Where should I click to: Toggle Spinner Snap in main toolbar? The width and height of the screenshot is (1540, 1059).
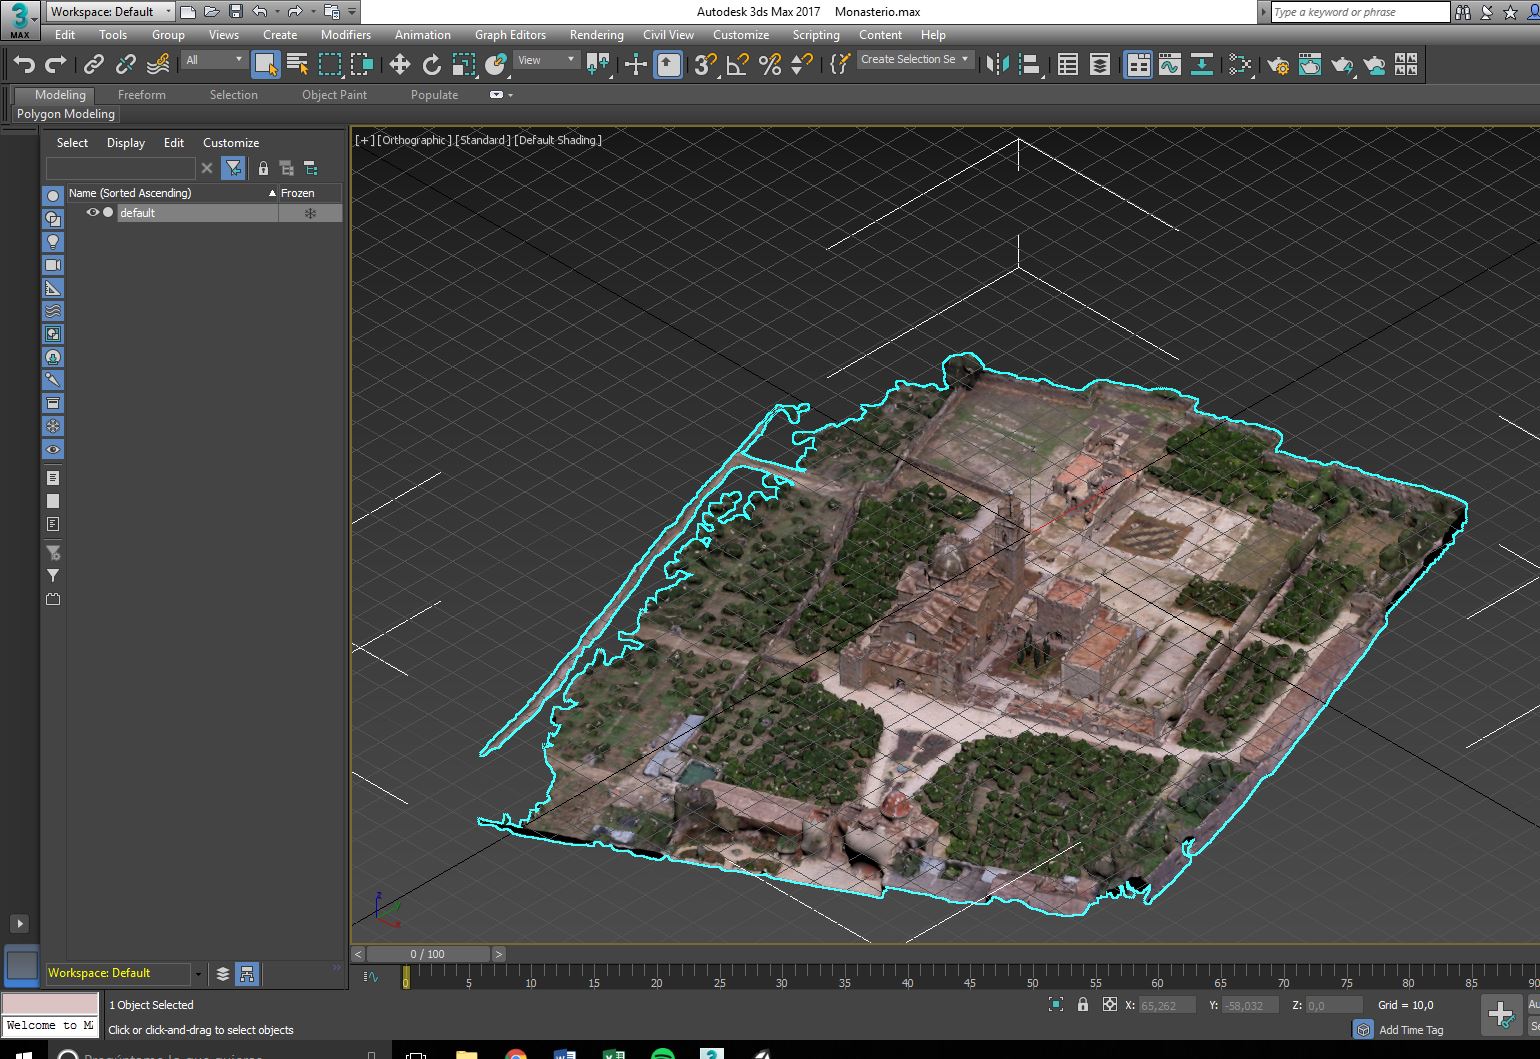[x=801, y=65]
